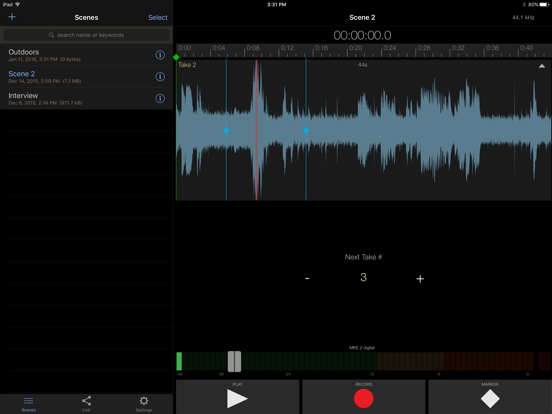Click the MKE 2 digital input label
The image size is (552, 414).
362,348
